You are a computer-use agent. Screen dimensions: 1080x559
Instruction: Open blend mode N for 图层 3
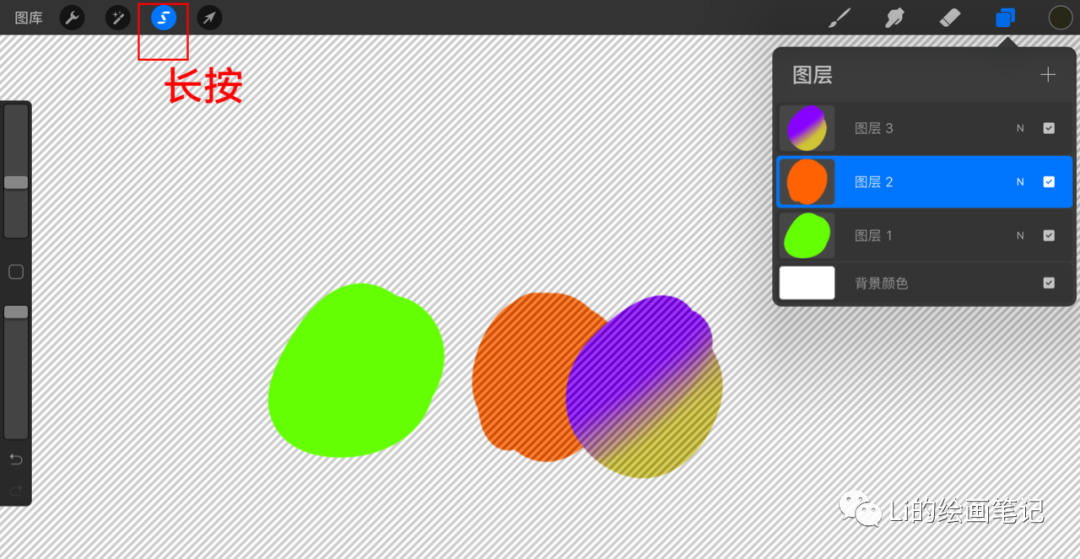1020,128
